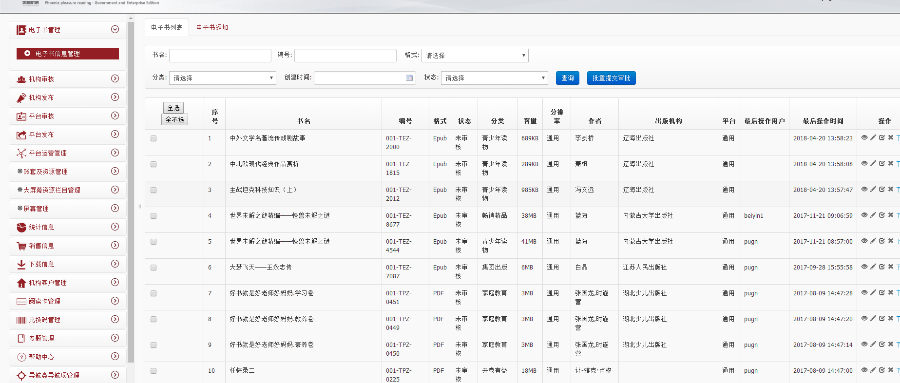
Task: Collapse the 电子书管理 section chevron
Action: click(114, 29)
